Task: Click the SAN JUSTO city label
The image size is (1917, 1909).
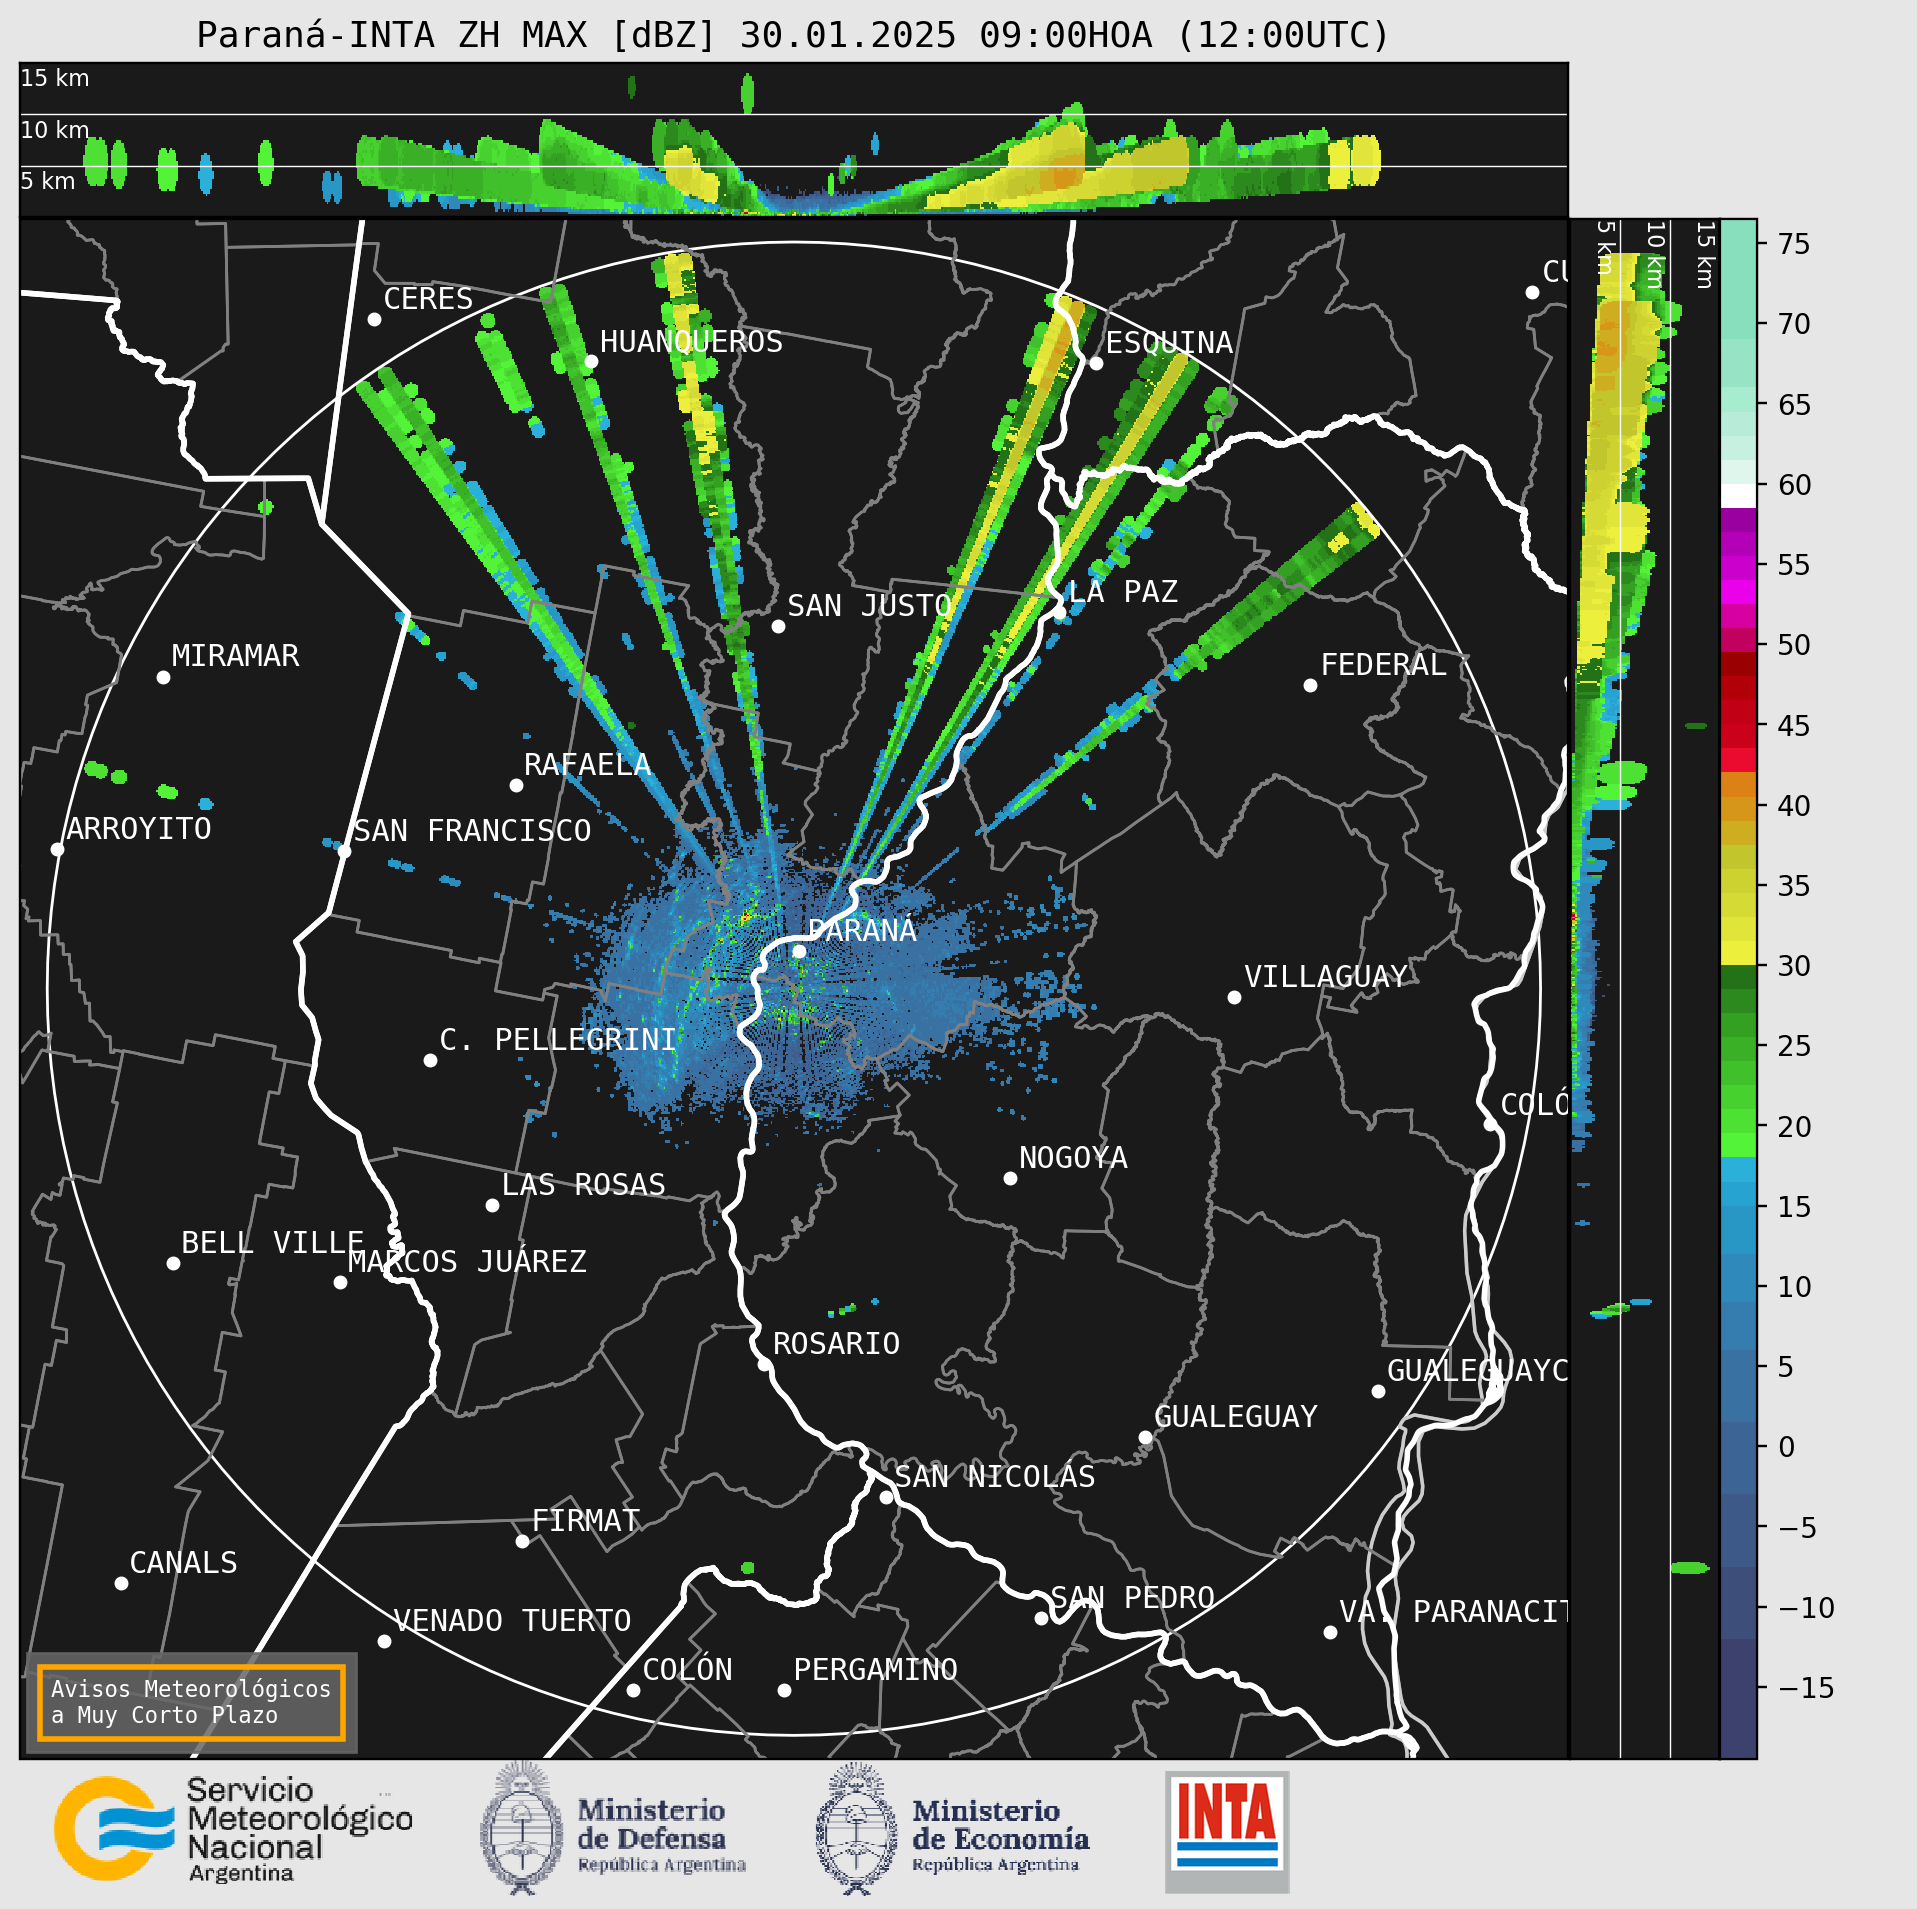Action: pos(869,606)
